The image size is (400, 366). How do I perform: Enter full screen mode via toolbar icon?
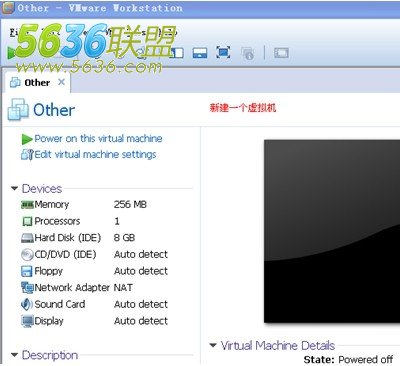click(223, 53)
